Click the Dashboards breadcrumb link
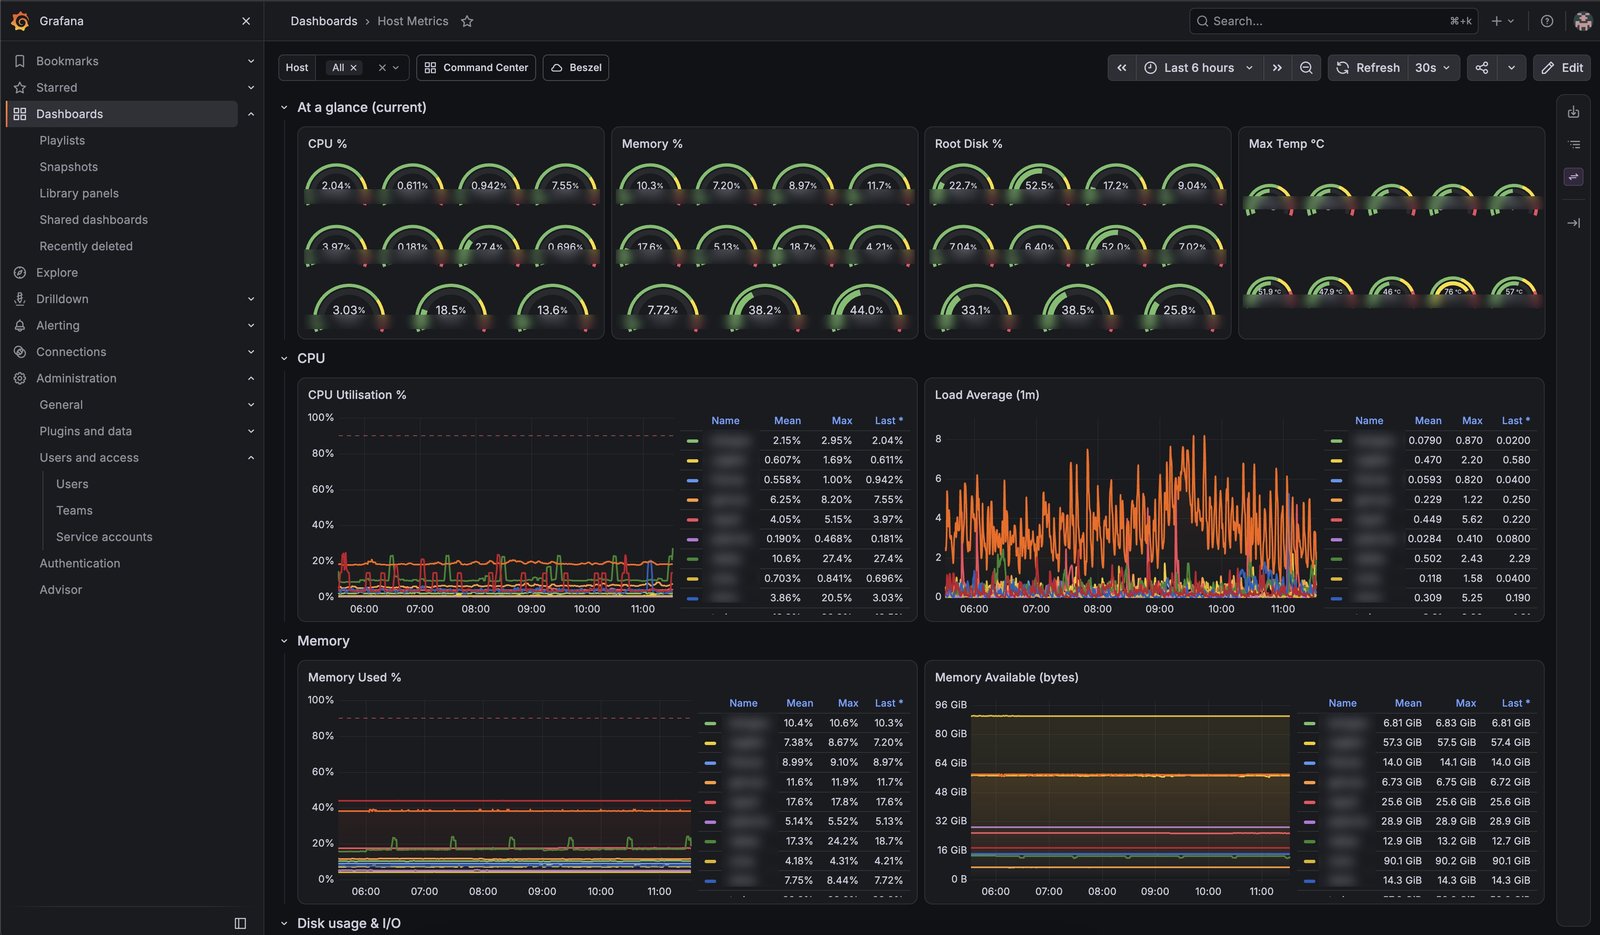 tap(324, 21)
